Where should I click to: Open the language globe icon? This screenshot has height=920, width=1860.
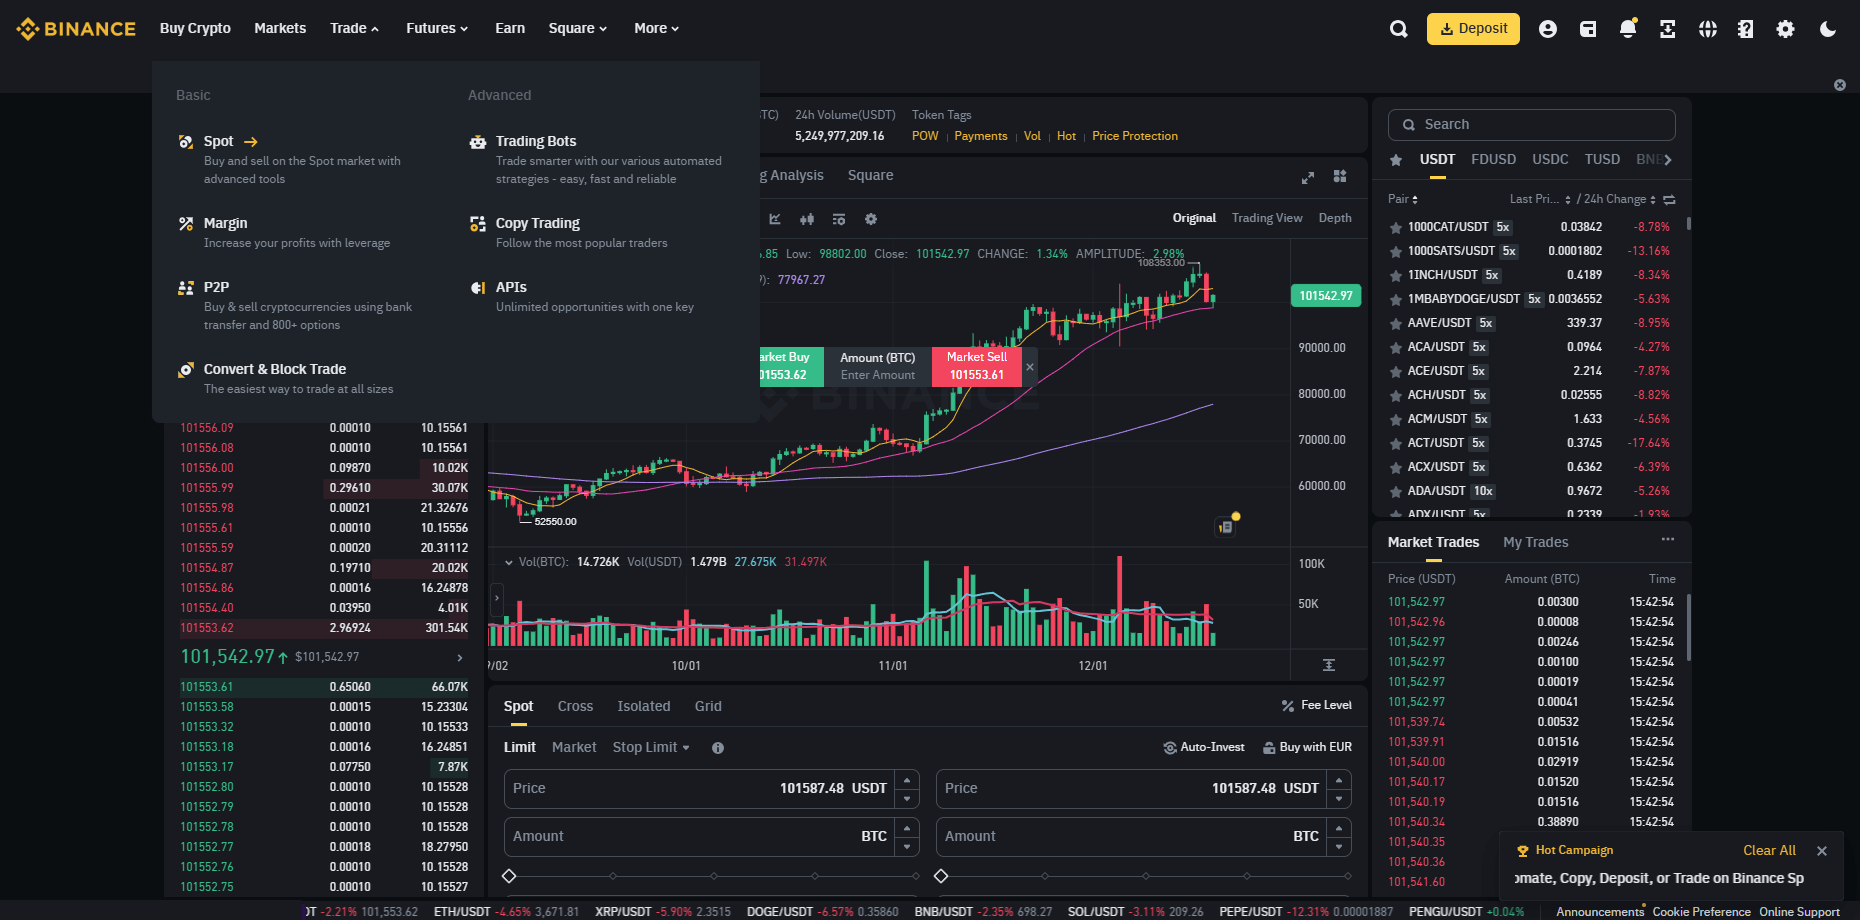1708,29
